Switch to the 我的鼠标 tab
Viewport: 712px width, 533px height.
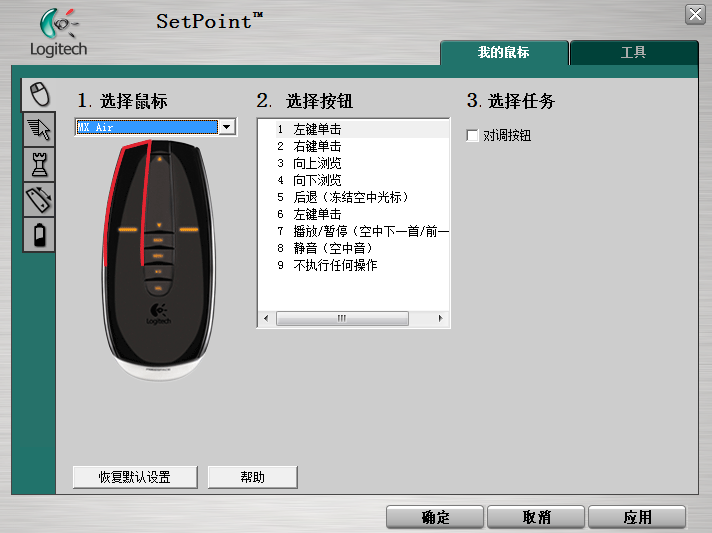point(504,53)
